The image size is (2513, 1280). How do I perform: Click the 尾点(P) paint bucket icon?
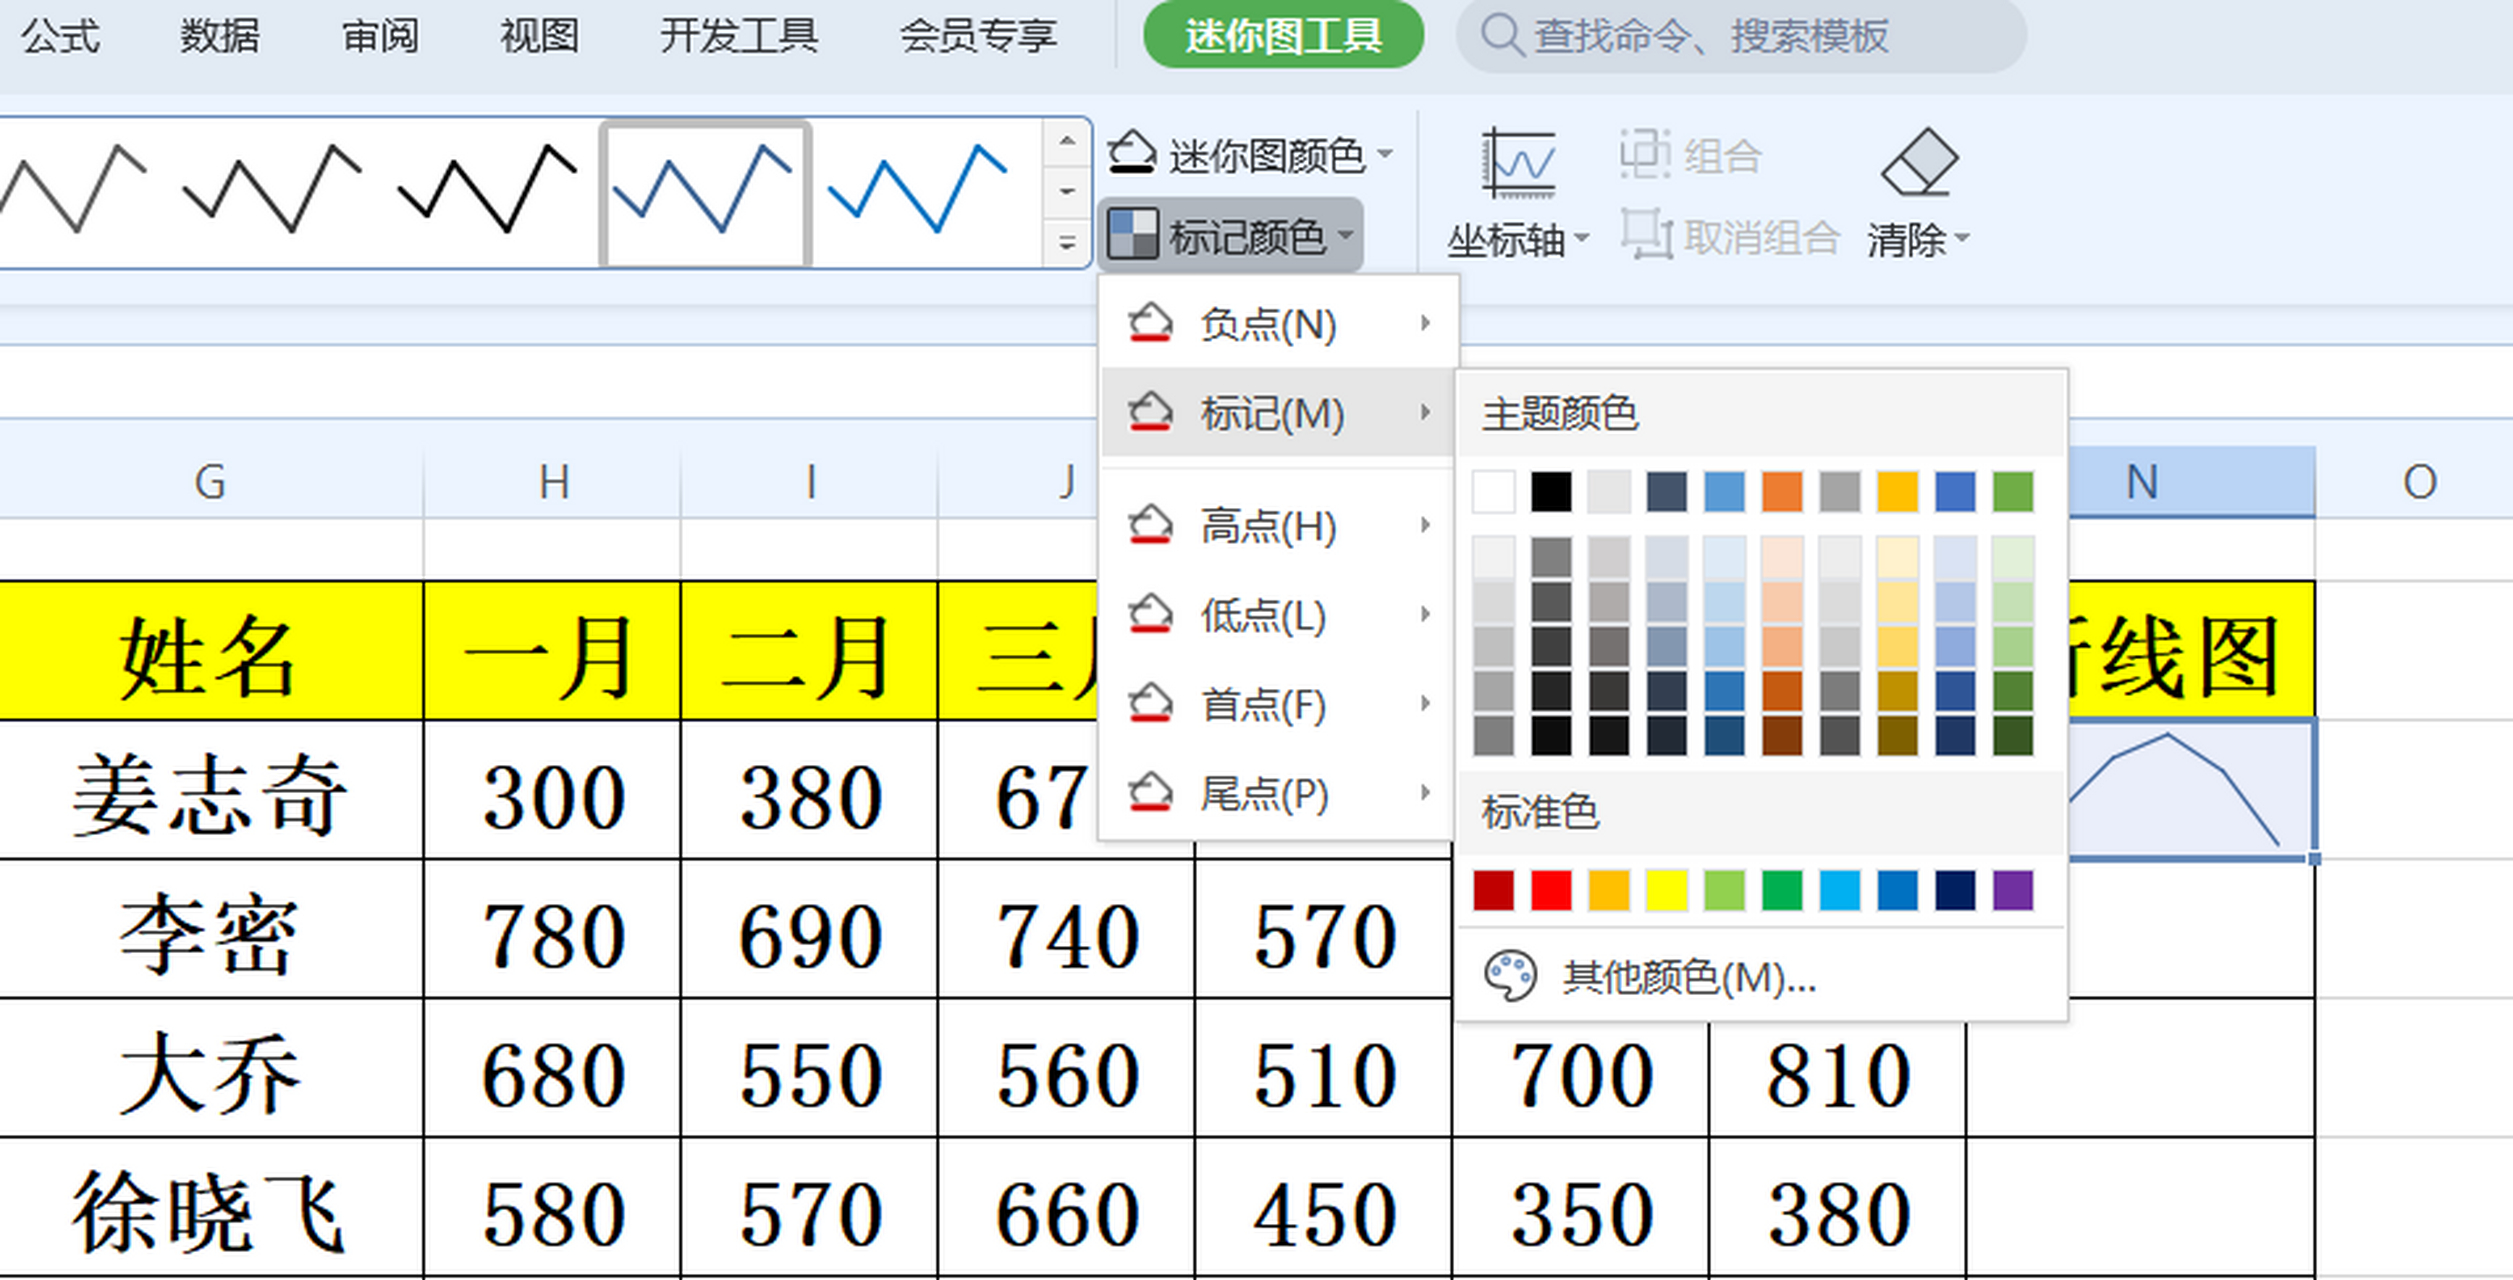1150,793
